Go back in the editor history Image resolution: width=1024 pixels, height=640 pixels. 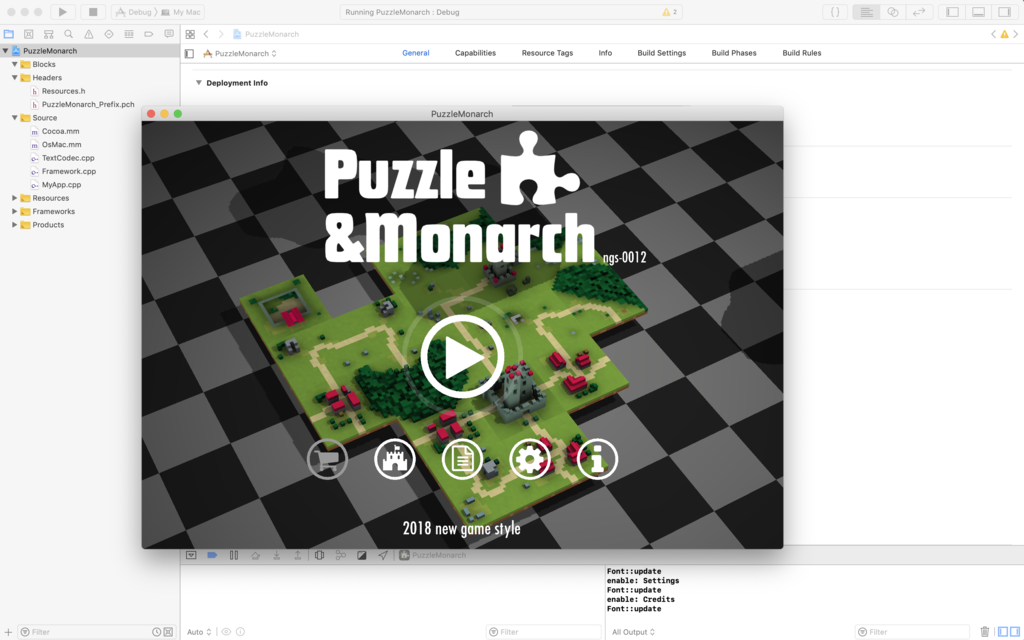tap(206, 34)
